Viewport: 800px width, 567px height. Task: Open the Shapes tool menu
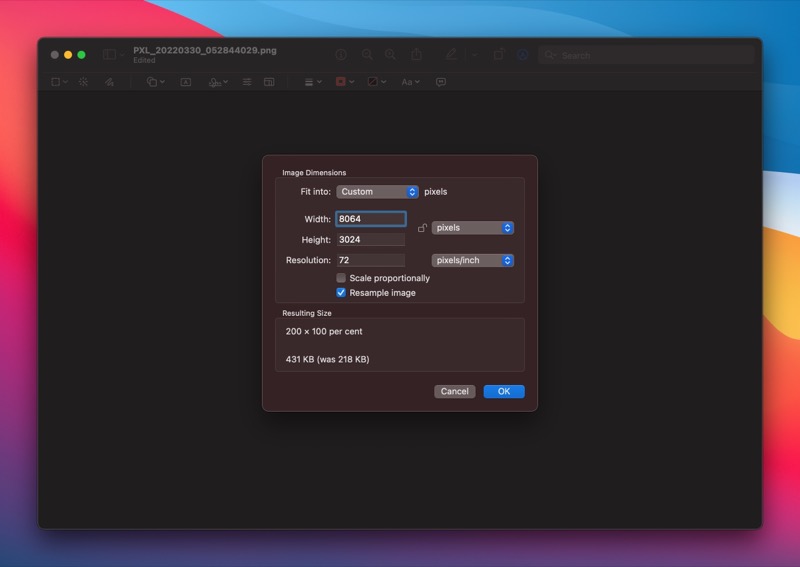[155, 82]
